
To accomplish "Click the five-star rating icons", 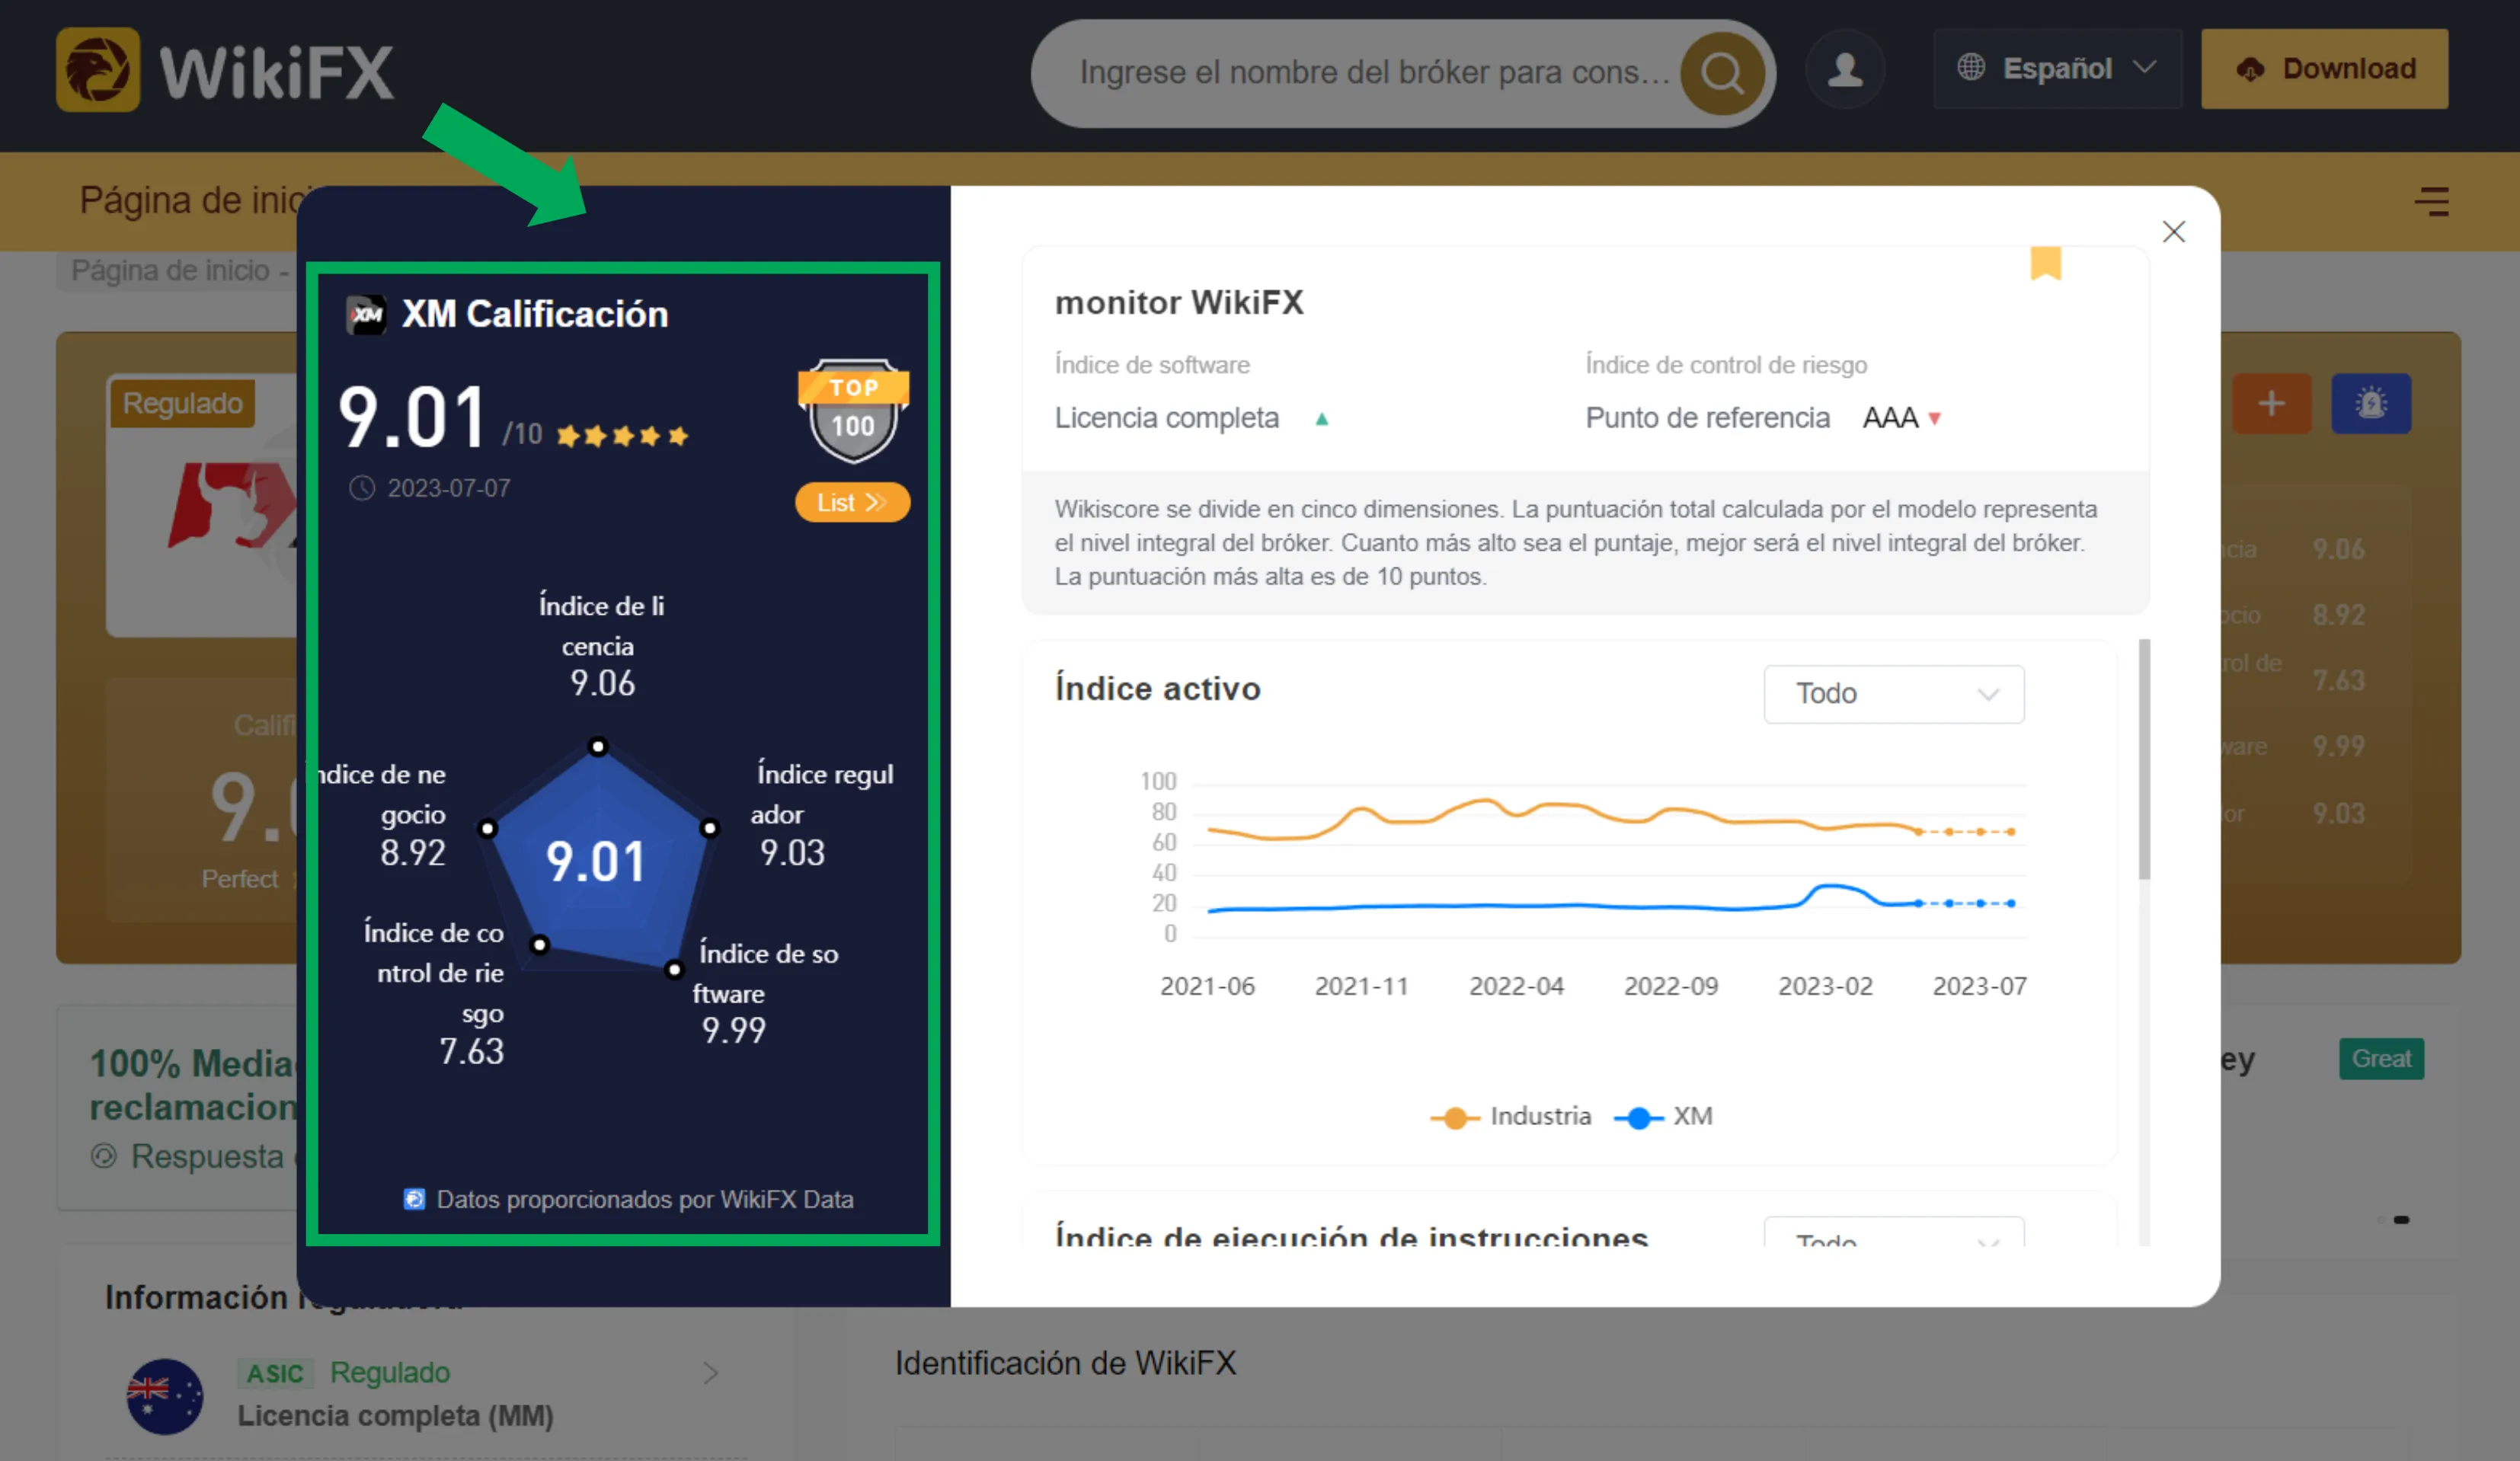I will coord(622,436).
